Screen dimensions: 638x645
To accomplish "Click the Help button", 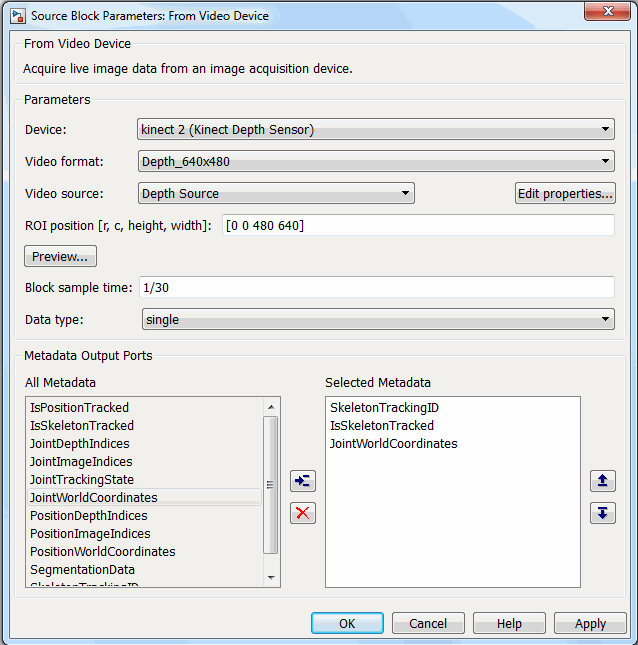I will [509, 623].
